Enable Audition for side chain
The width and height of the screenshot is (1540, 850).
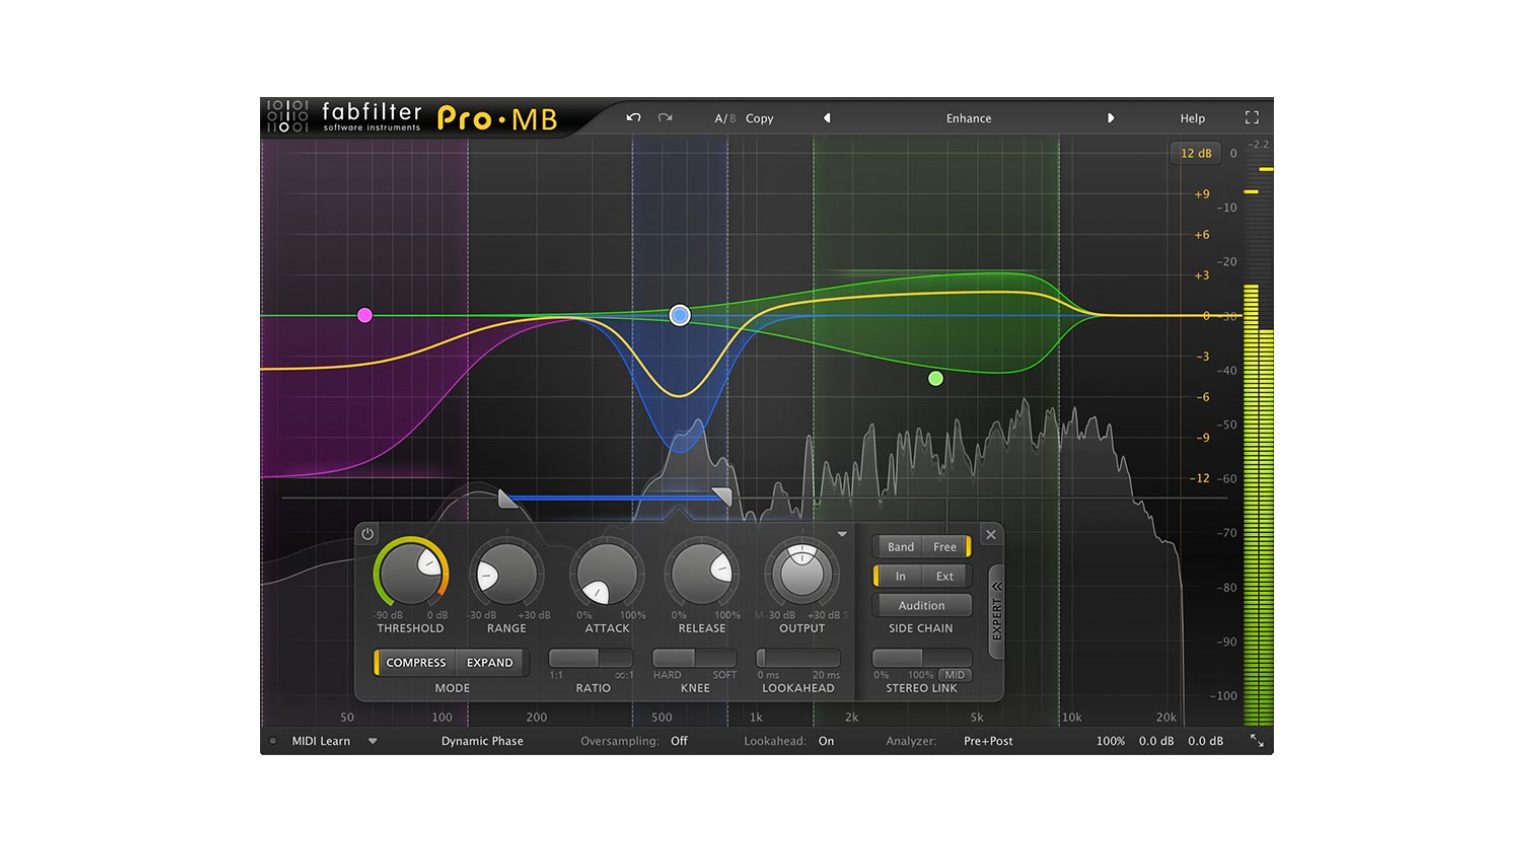[x=921, y=605]
